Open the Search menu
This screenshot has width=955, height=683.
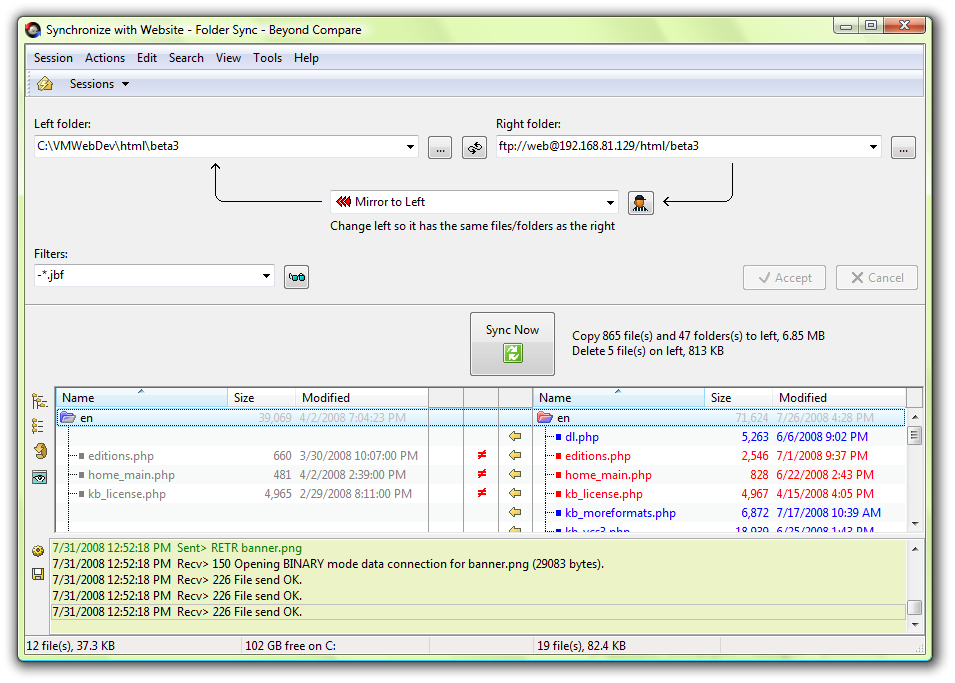[x=186, y=58]
